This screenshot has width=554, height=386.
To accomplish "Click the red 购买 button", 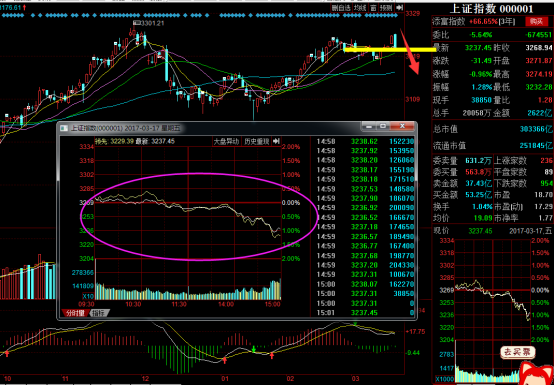I will coord(536,21).
